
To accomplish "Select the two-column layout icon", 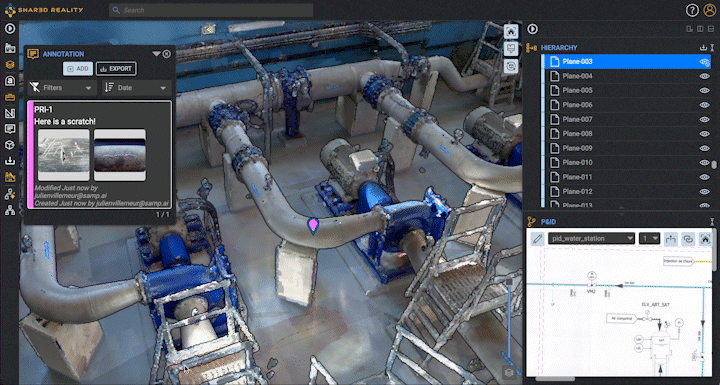I will [x=700, y=29].
